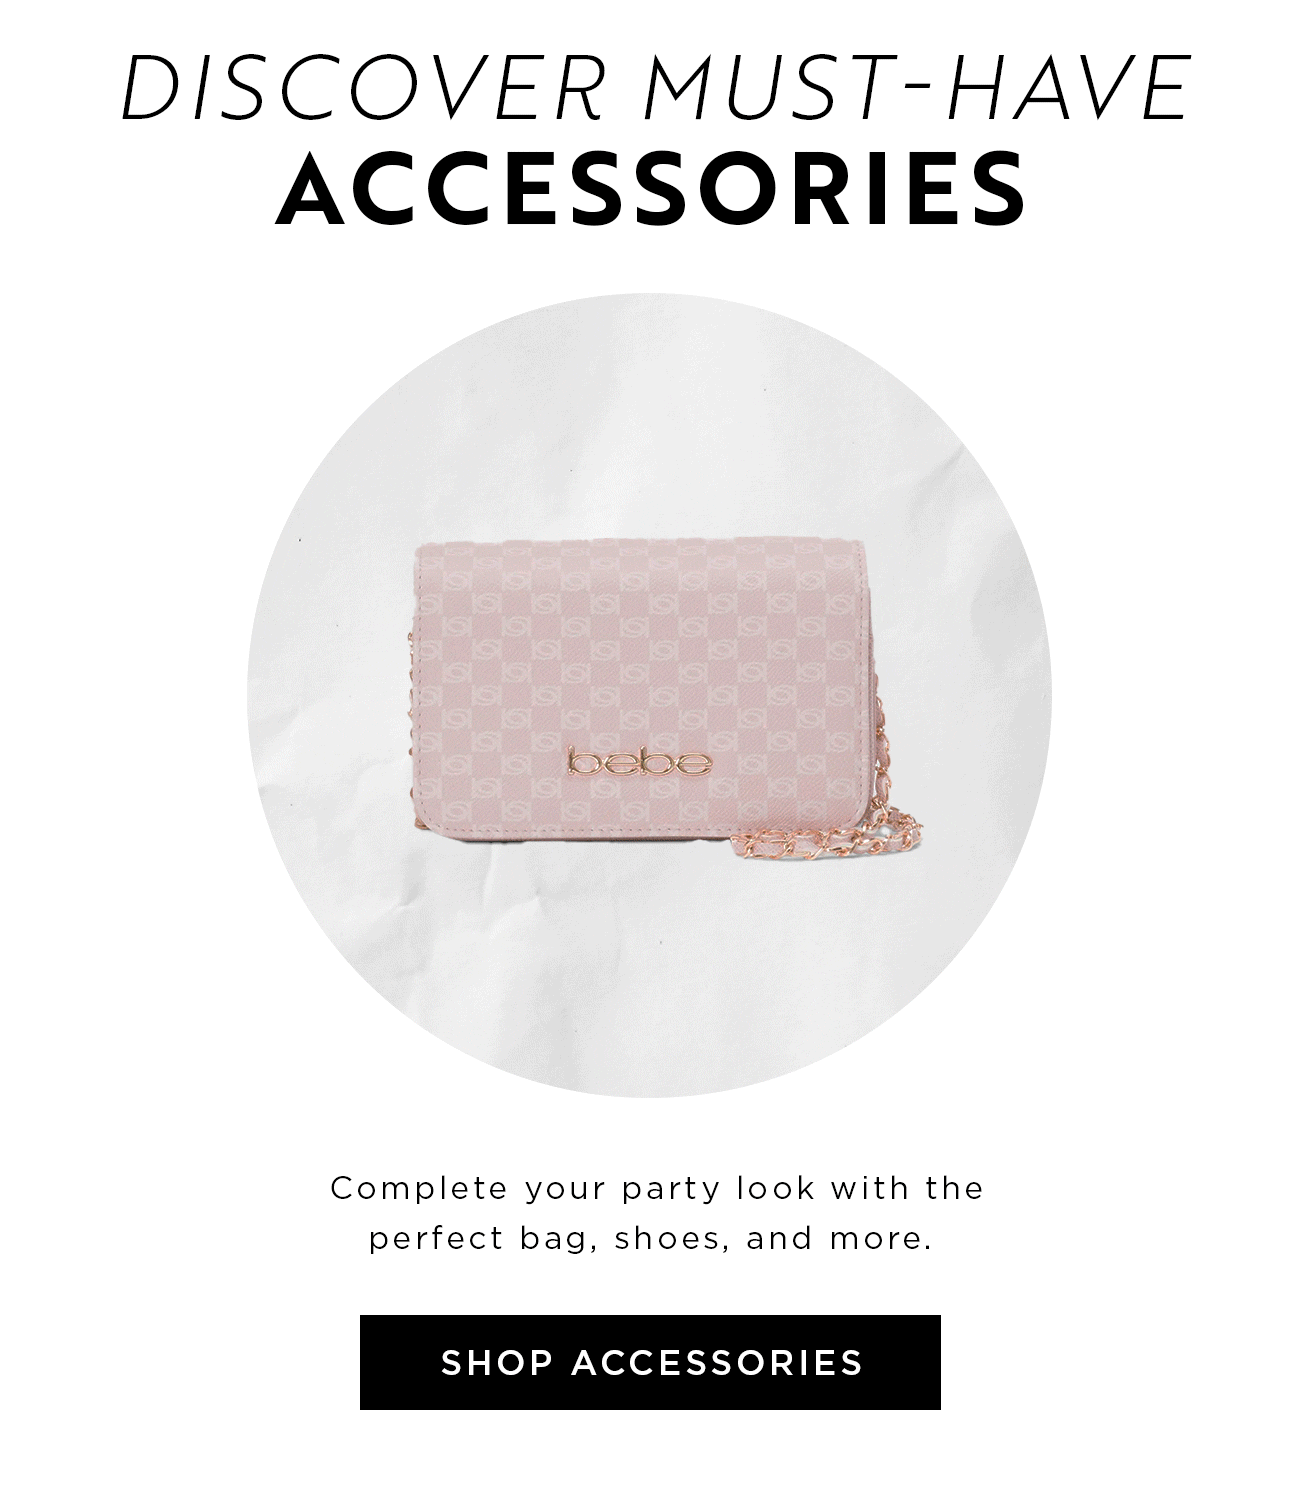Click the bold ACCESSORIES headline
Image resolution: width=1300 pixels, height=1497 pixels.
point(651,187)
